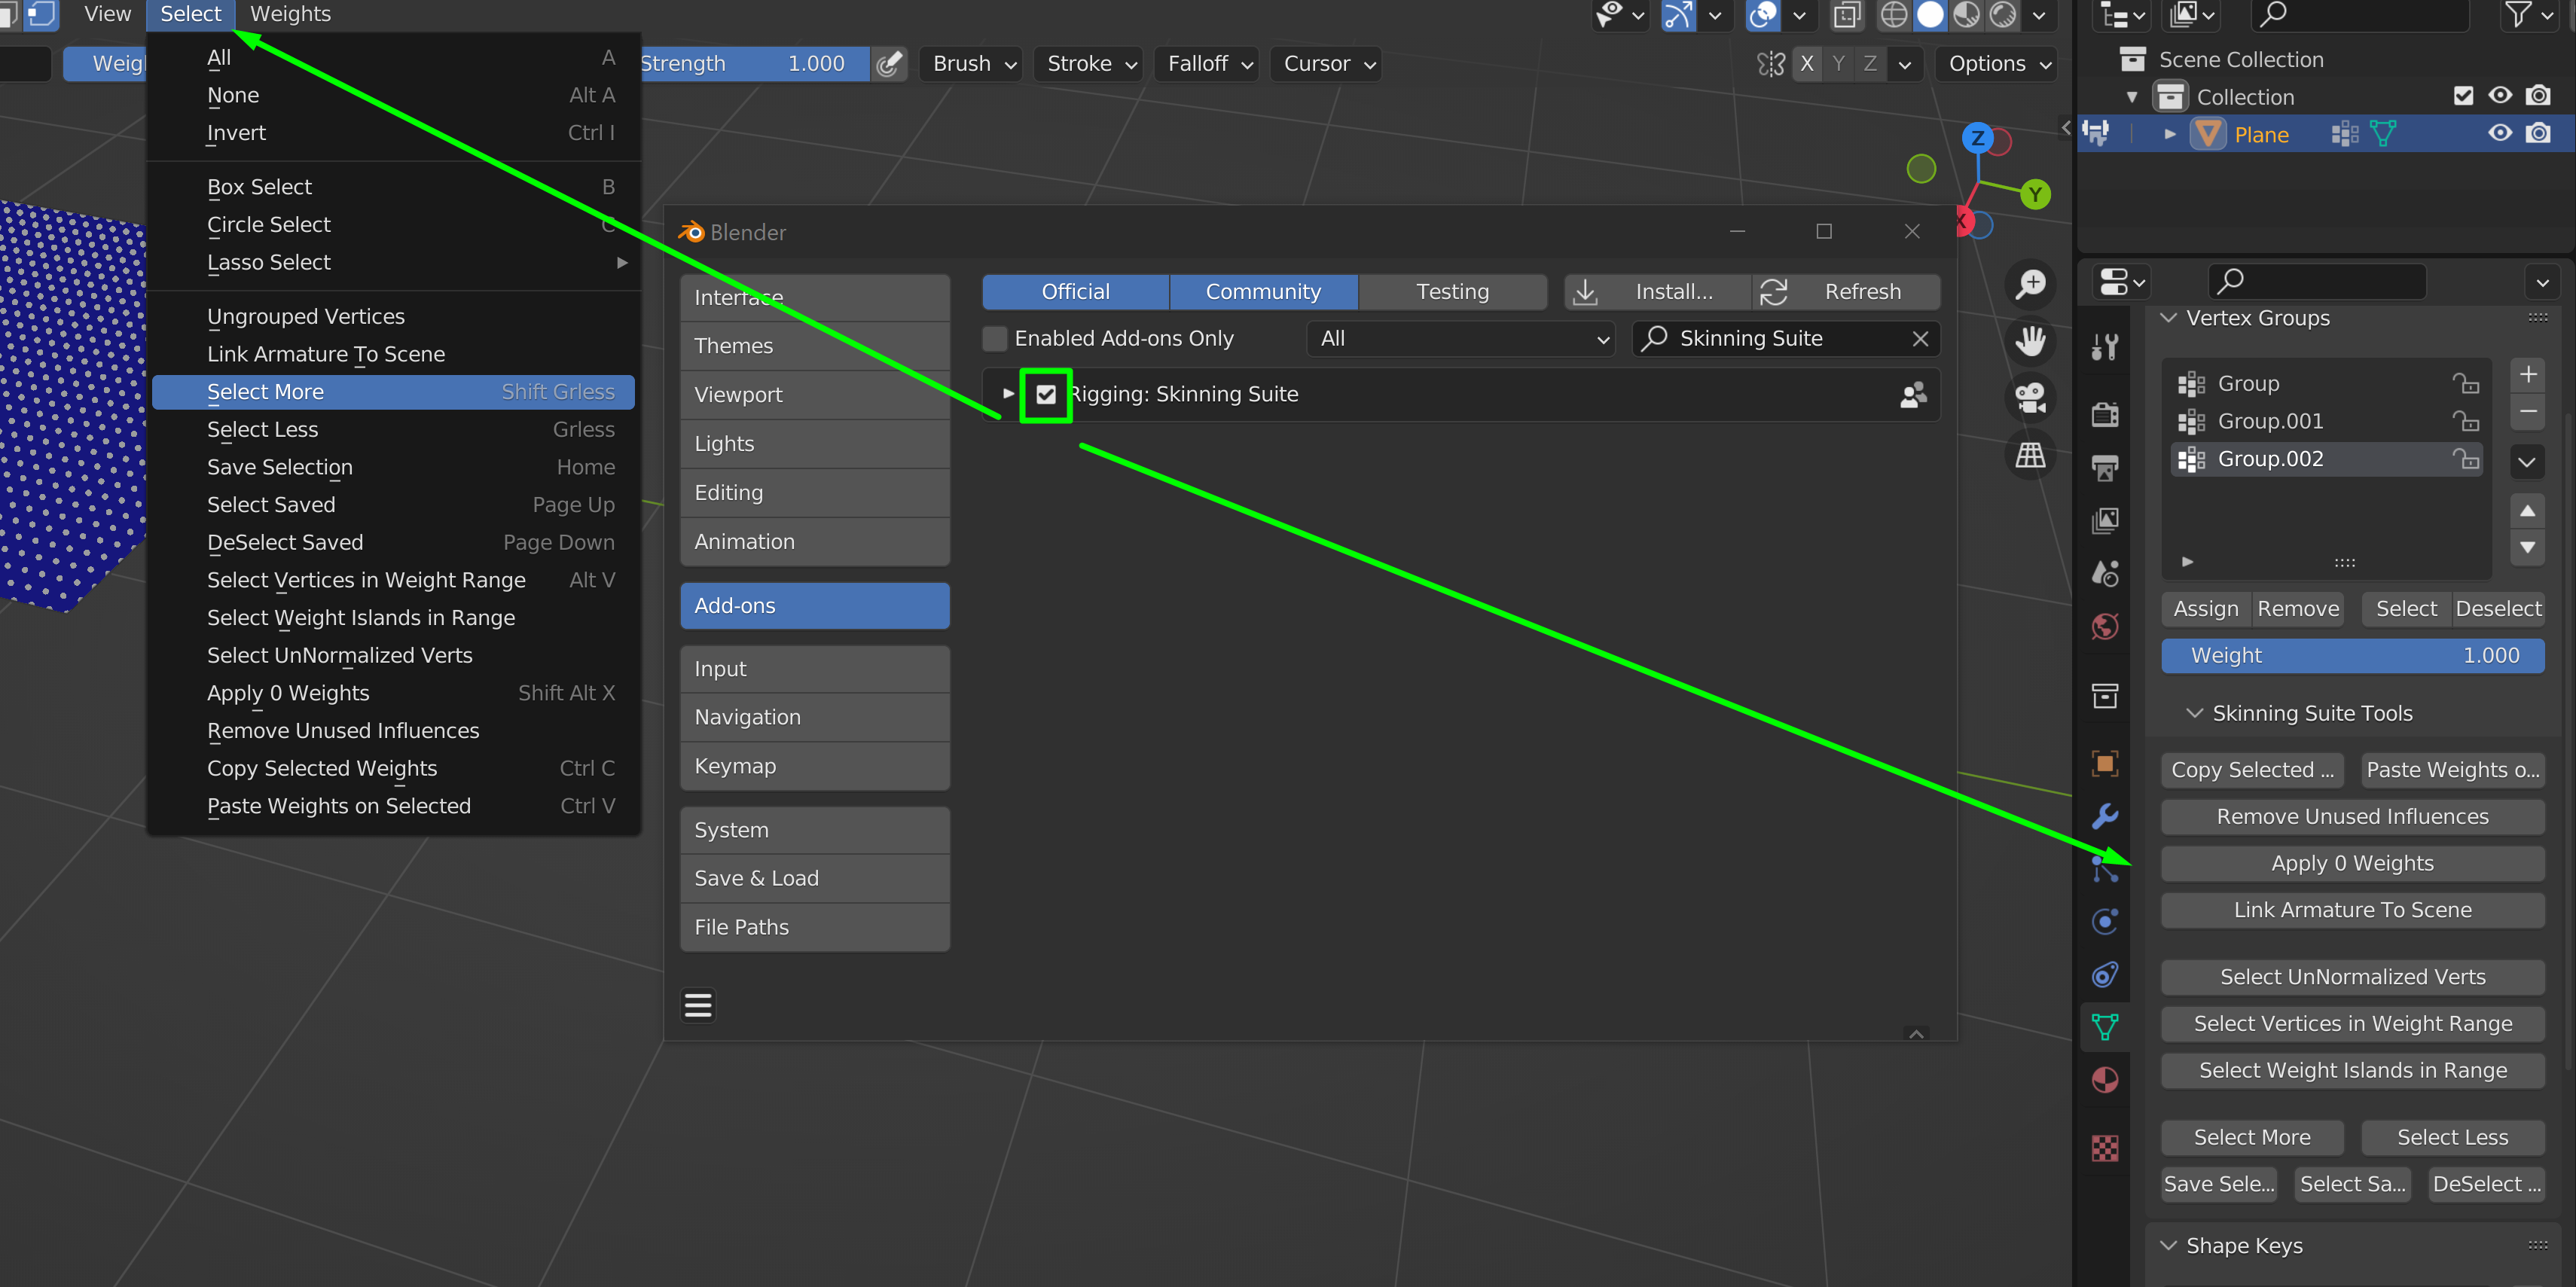Open the Cursor dropdown
Image resolution: width=2576 pixels, height=1287 pixels.
(x=1327, y=64)
